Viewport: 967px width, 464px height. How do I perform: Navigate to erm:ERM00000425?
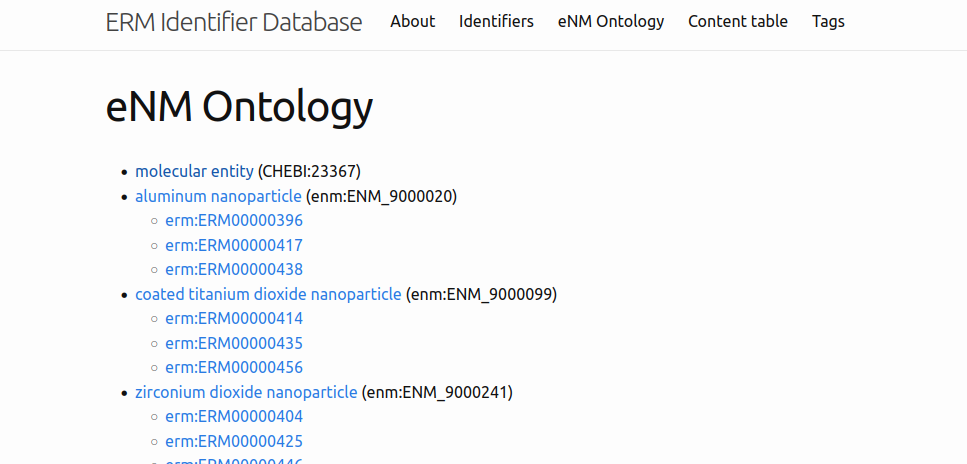pos(234,441)
